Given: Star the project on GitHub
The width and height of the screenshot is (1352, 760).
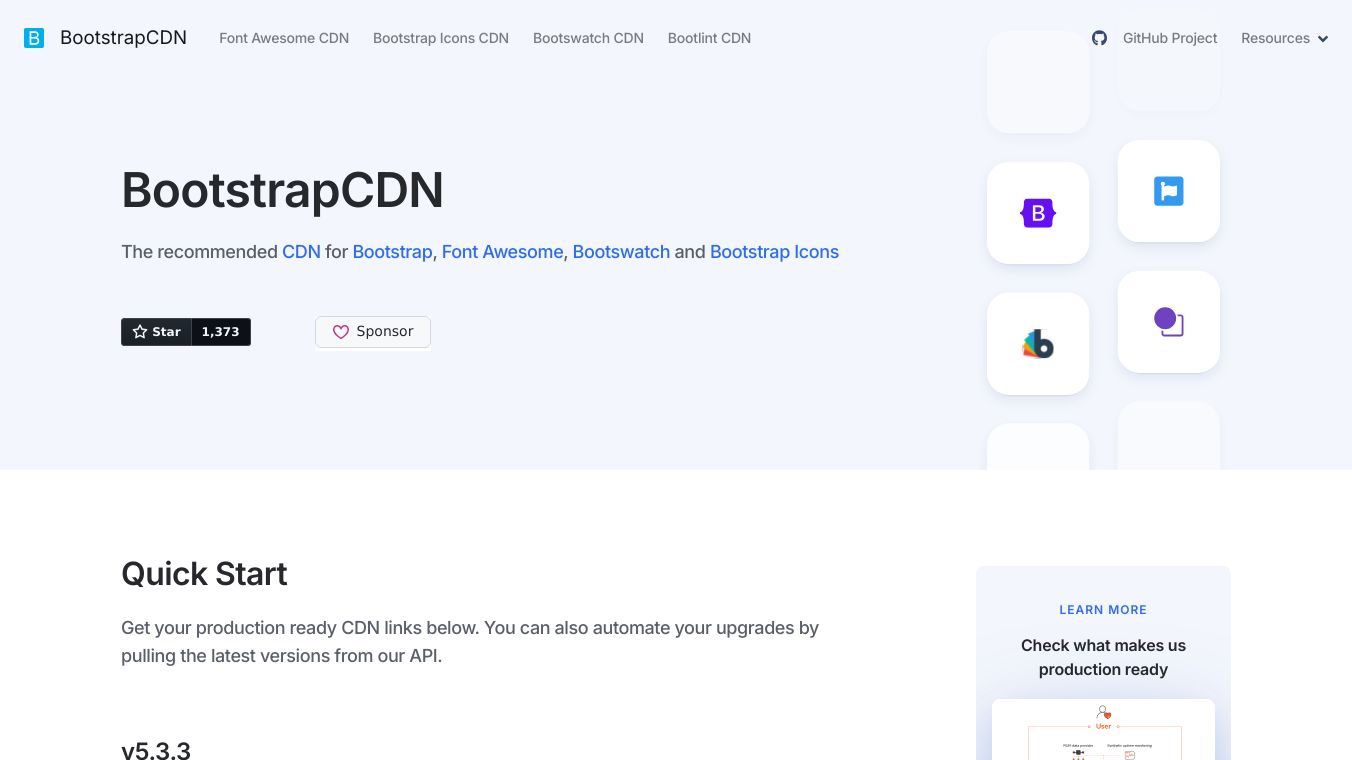Looking at the screenshot, I should tap(156, 332).
